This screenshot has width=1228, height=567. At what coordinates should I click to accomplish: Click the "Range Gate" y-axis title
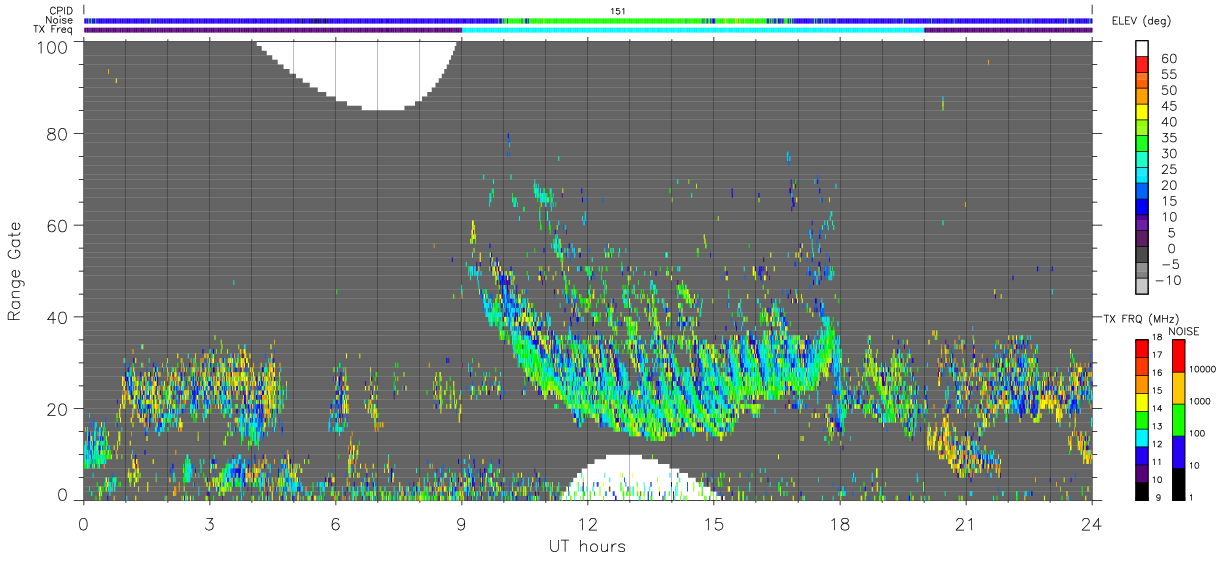tap(15, 270)
